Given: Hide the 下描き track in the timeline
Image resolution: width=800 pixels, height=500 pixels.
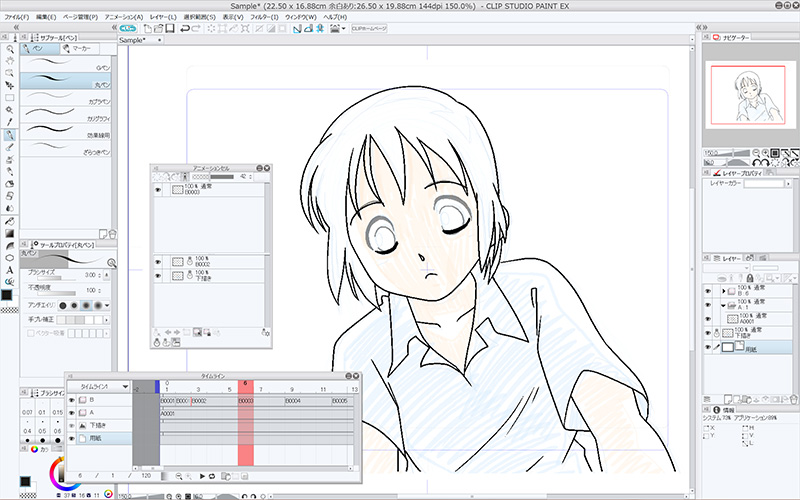Looking at the screenshot, I should pyautogui.click(x=71, y=425).
